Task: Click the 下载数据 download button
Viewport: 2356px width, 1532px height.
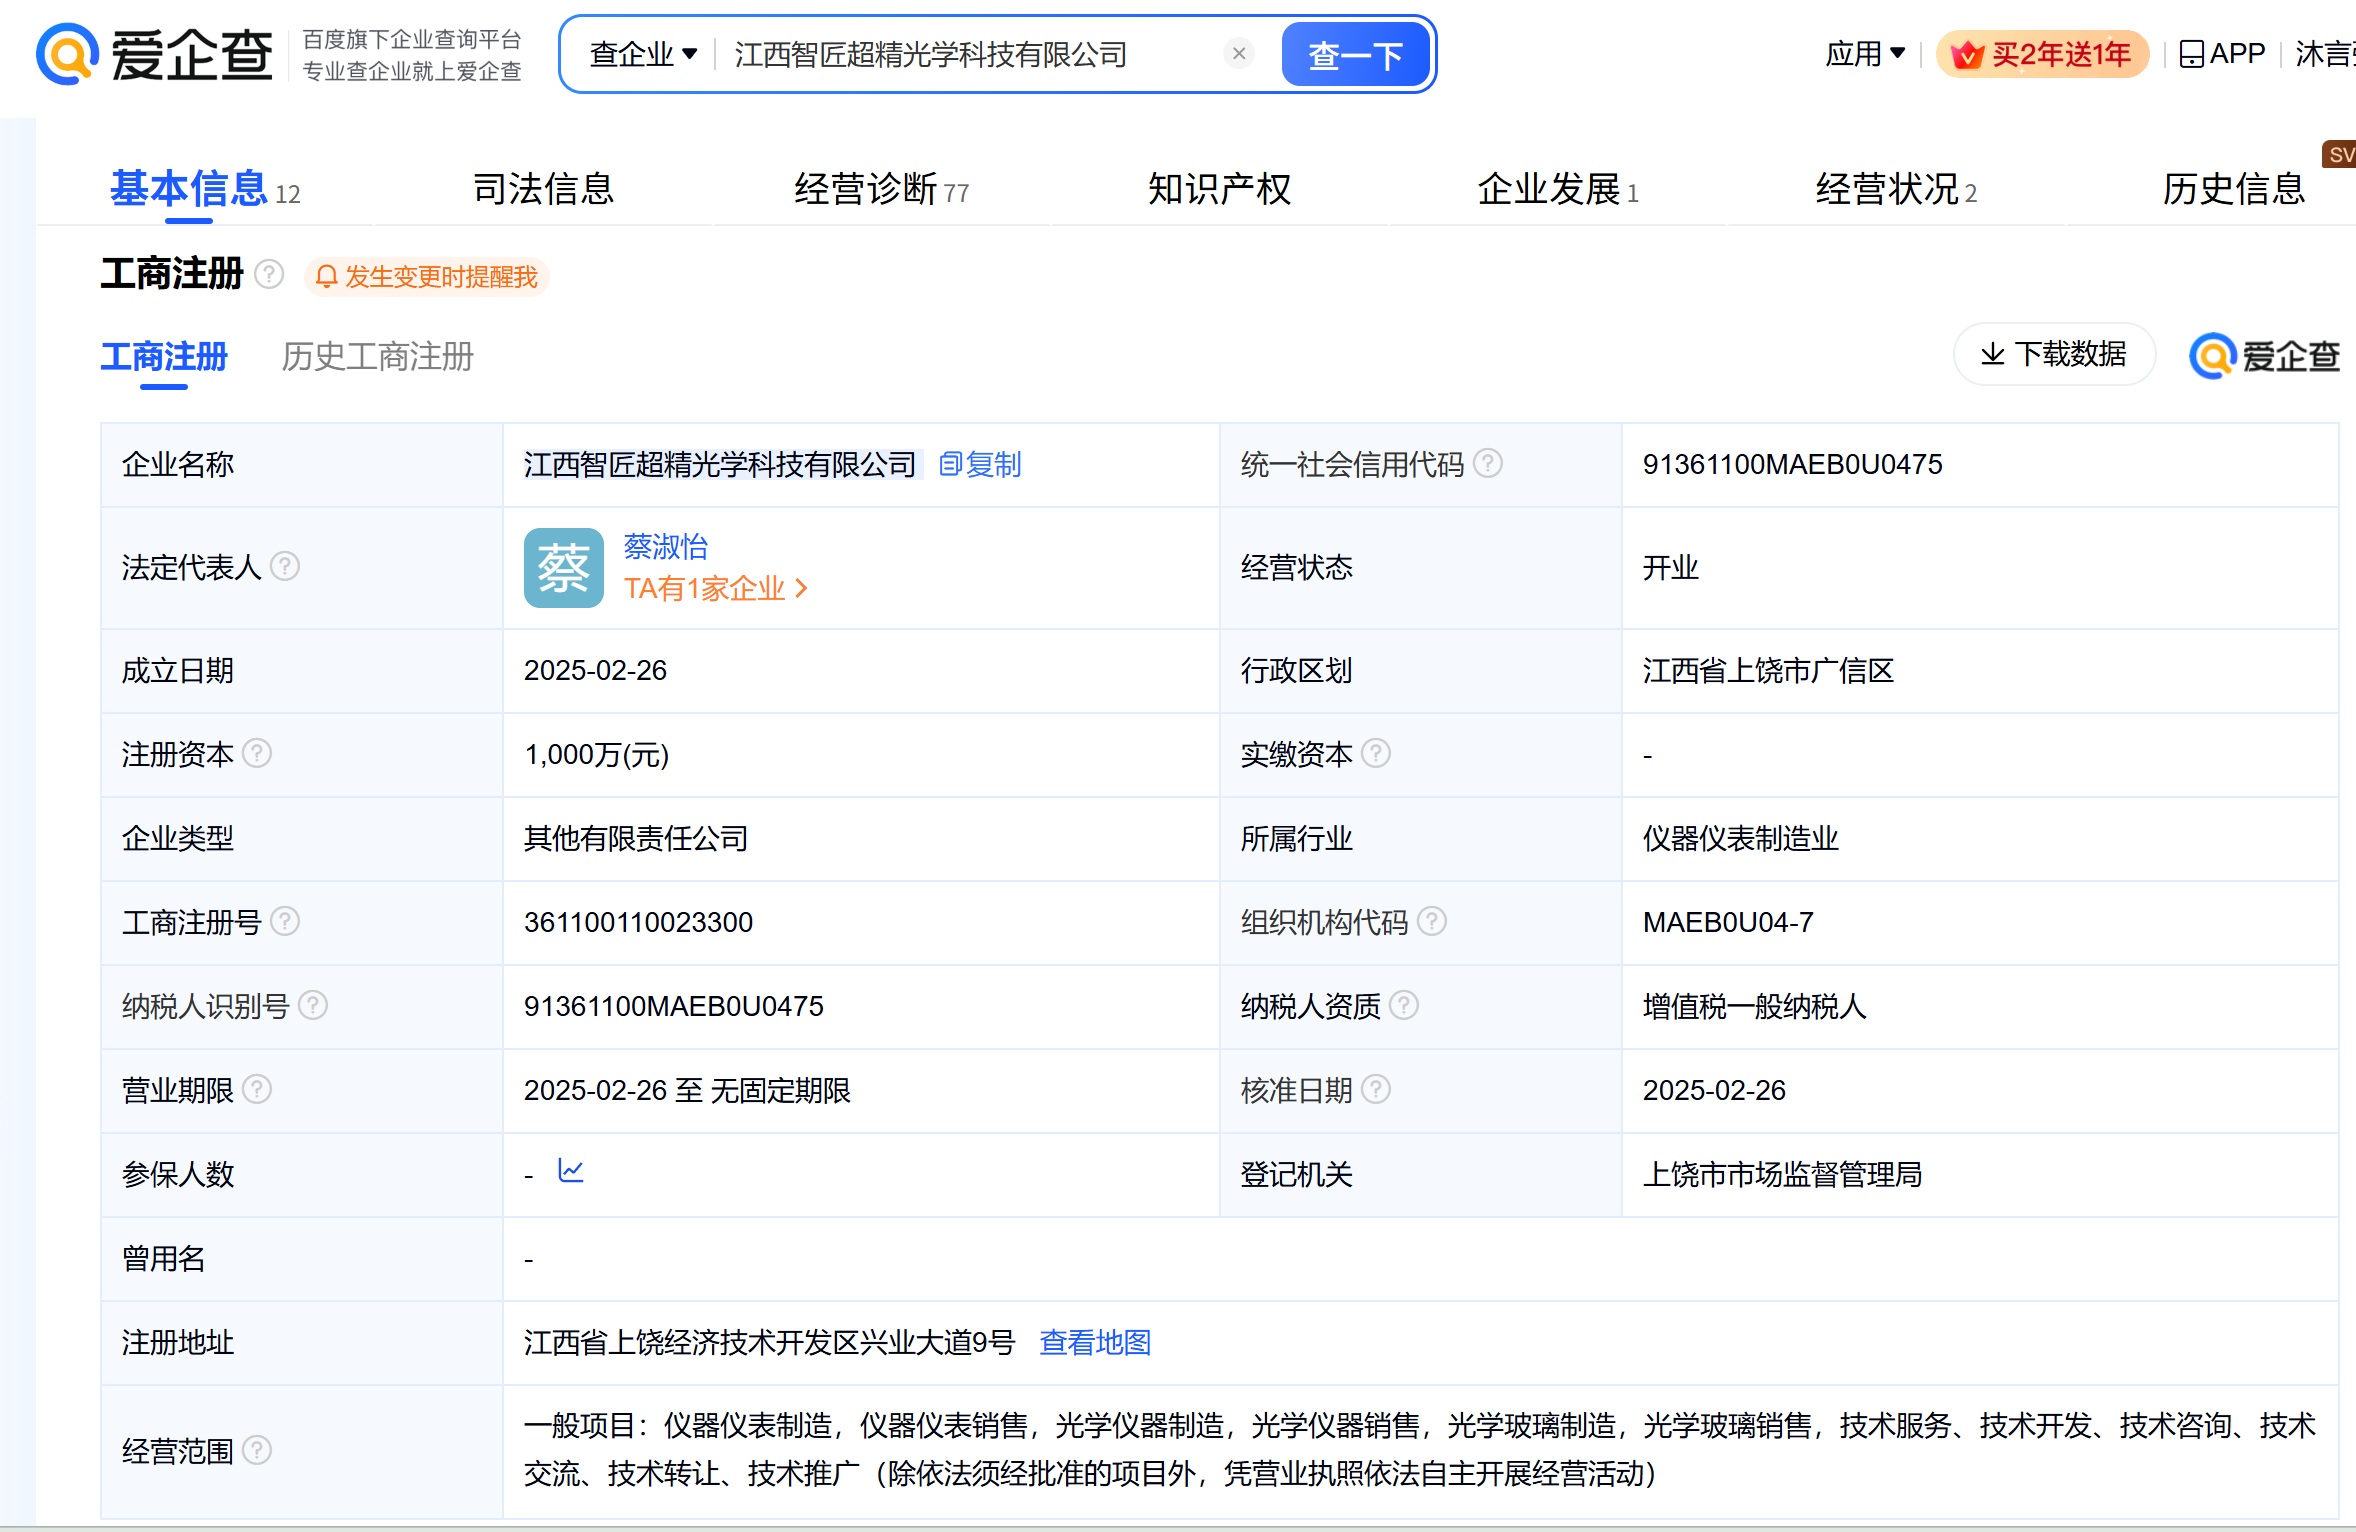Action: tap(2054, 354)
